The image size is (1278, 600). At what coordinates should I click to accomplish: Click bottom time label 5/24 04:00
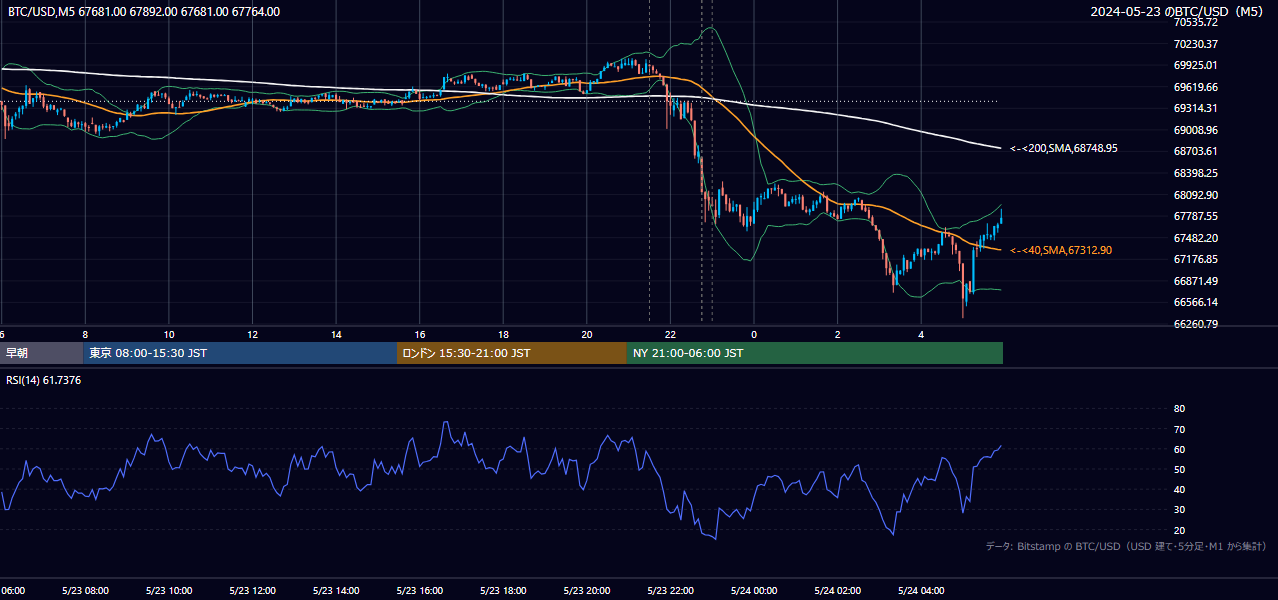pos(921,591)
